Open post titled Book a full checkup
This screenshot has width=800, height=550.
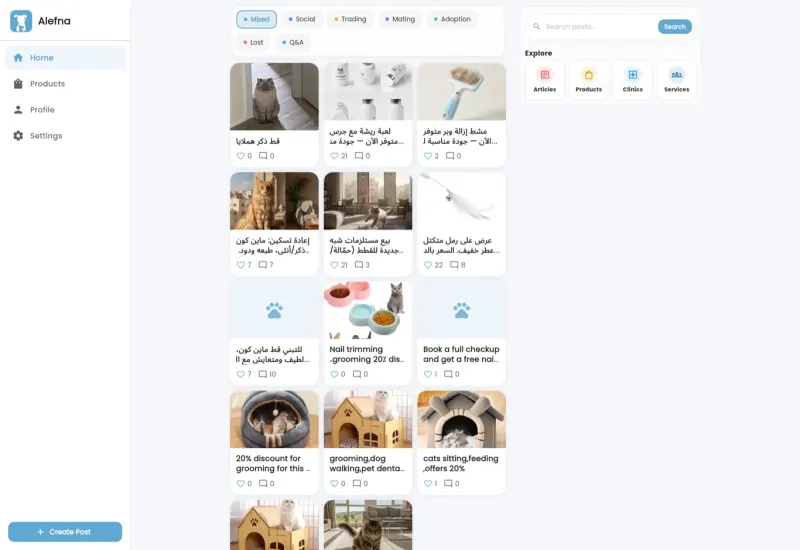click(x=461, y=354)
